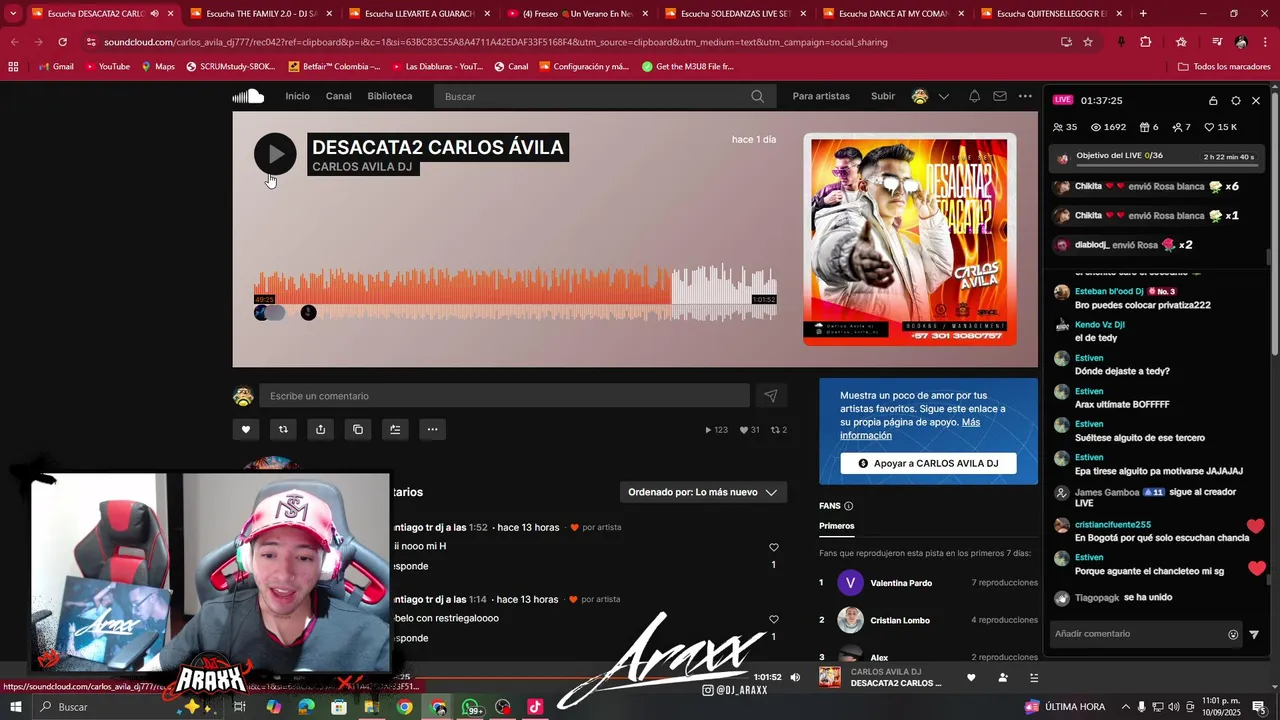Screen dimensions: 1280x720
Task: Click 'Apoyar a CARLOS AVILA DJ' button
Action: point(928,463)
